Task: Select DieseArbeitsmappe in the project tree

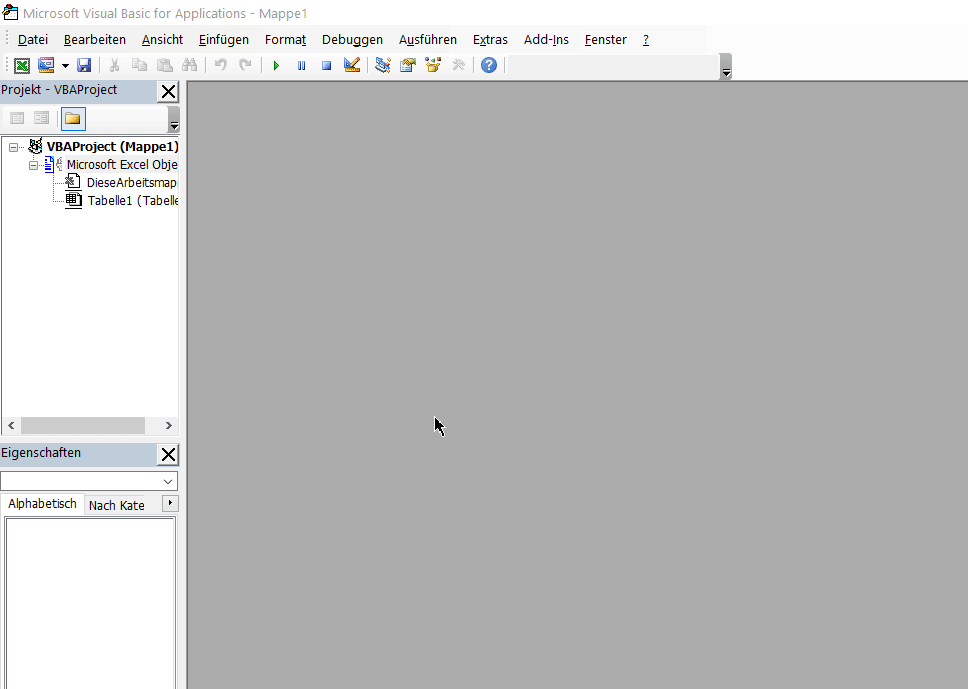Action: pyautogui.click(x=130, y=183)
